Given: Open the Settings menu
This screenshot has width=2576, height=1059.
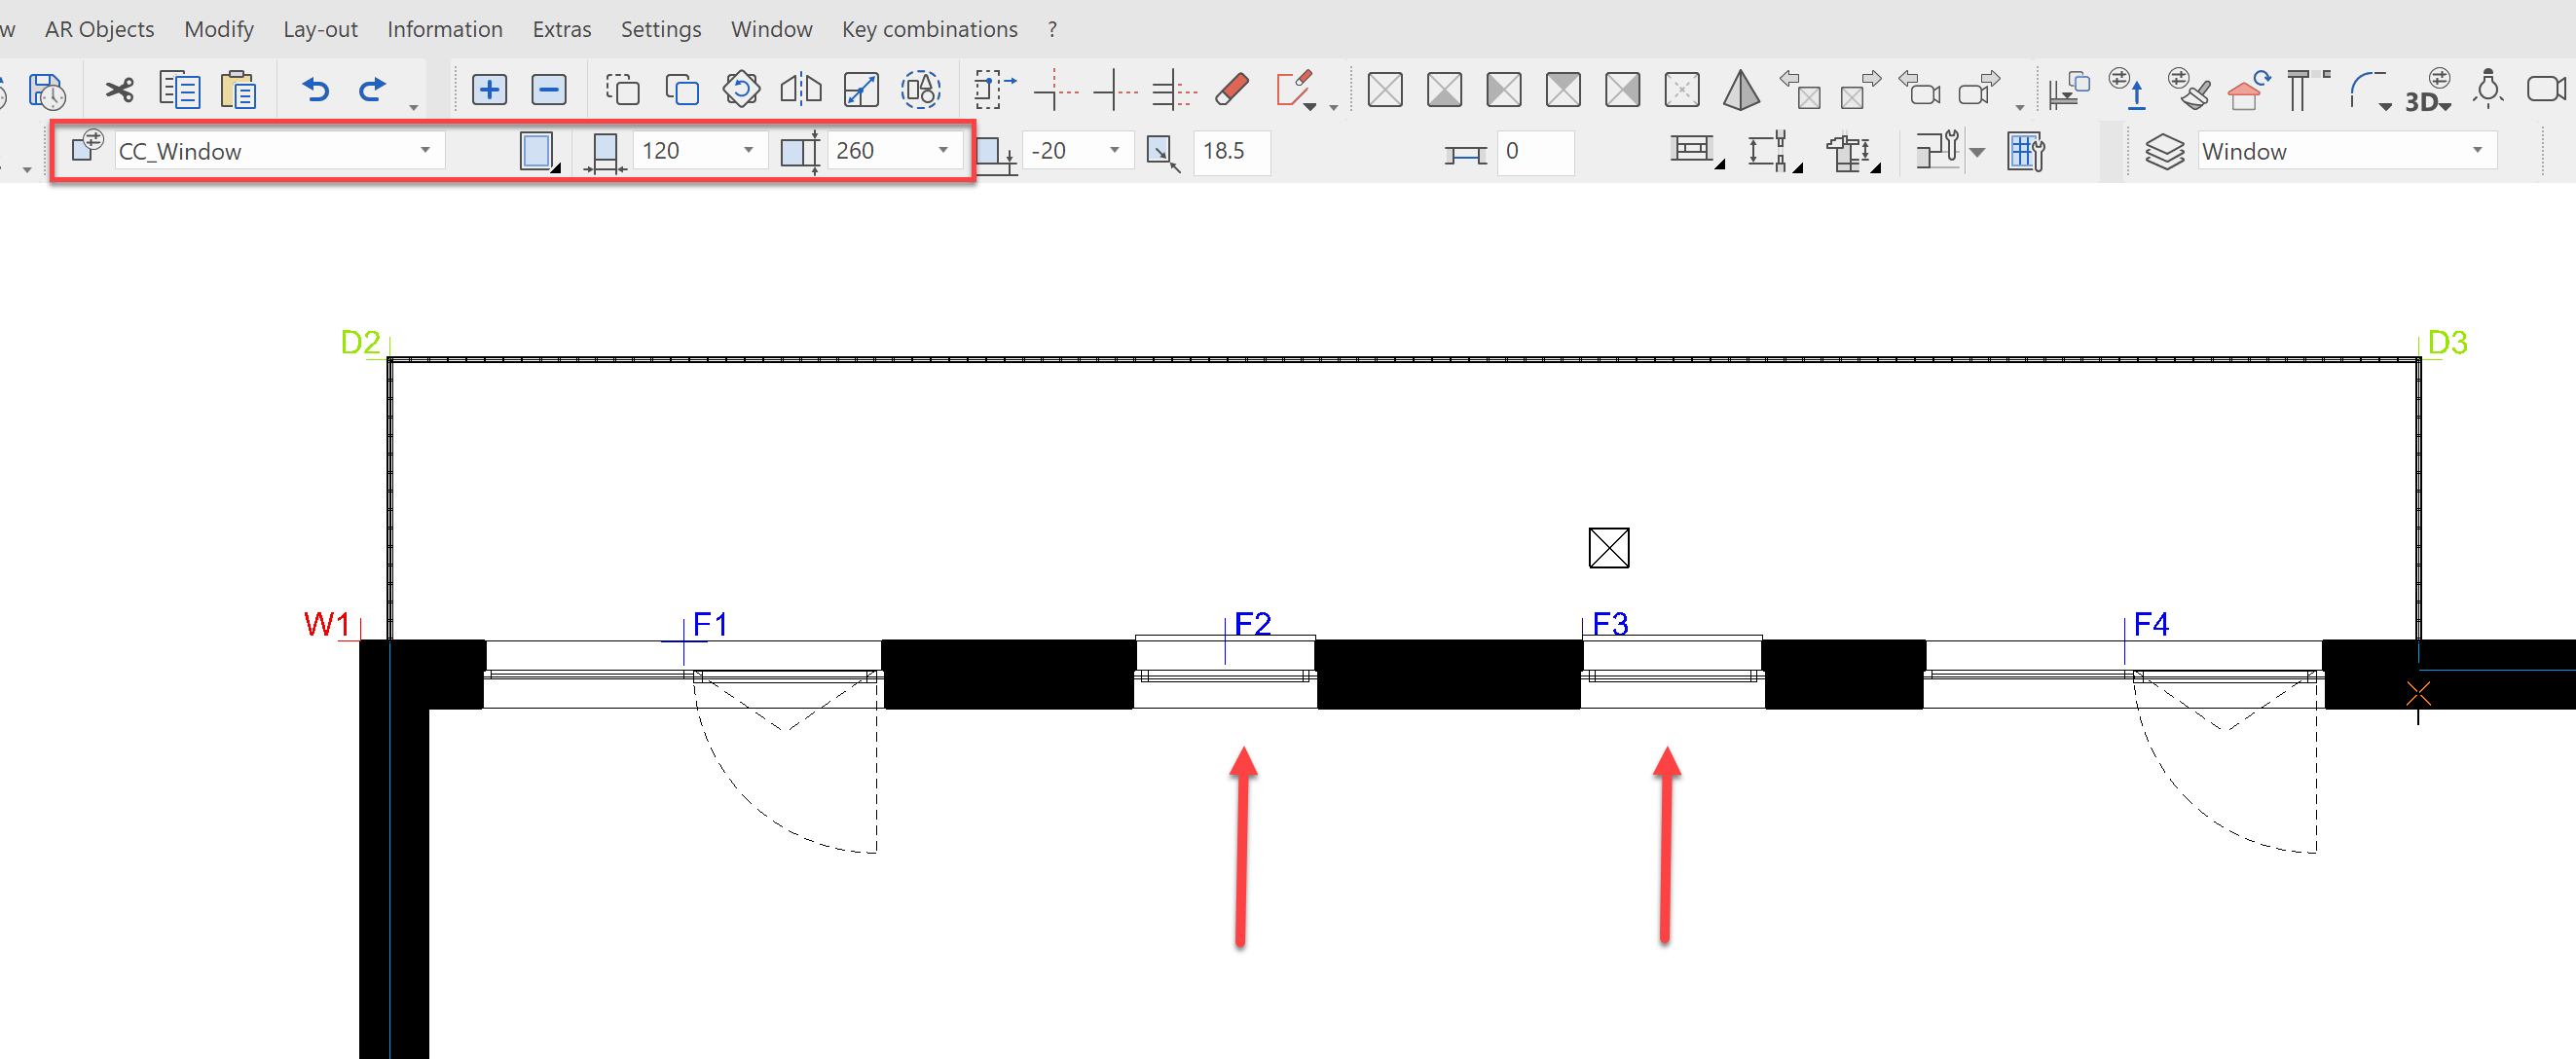Looking at the screenshot, I should point(661,30).
